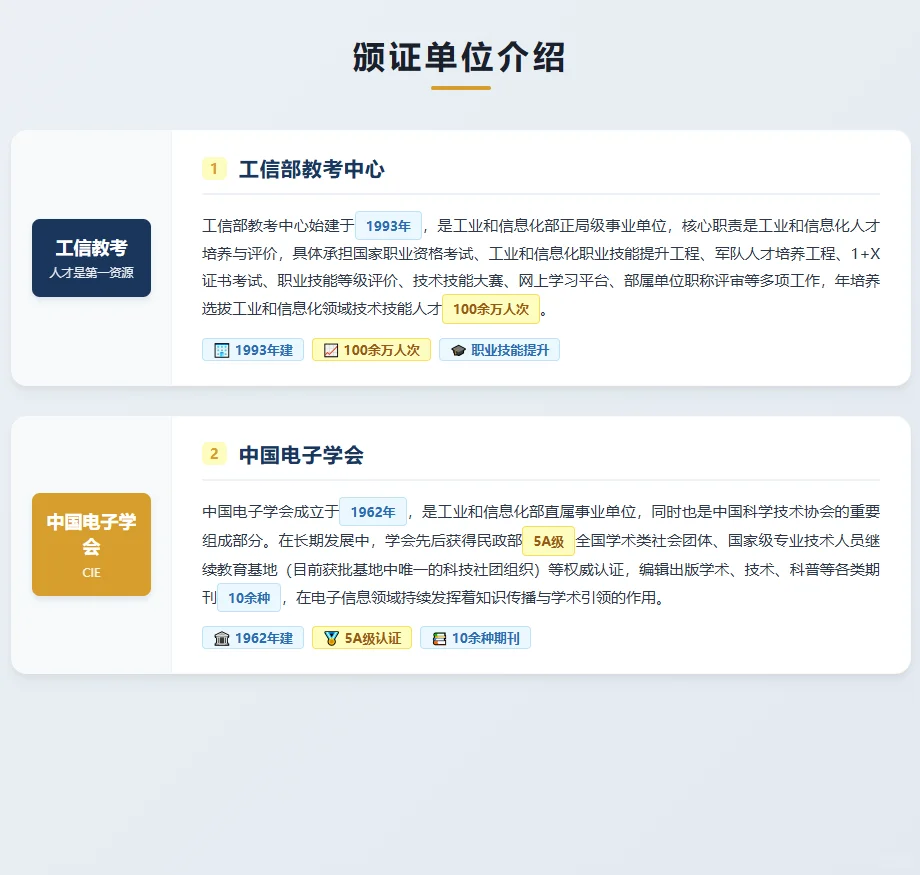Click the highlighted 1993年 in the paragraph
The width and height of the screenshot is (920, 875).
point(388,226)
